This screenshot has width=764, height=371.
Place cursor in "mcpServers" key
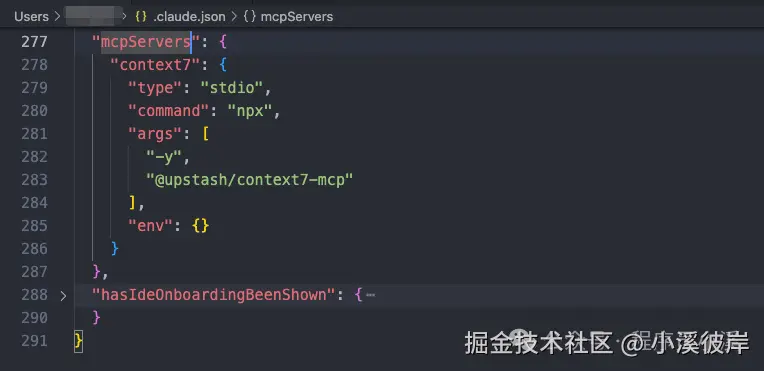tap(146, 42)
